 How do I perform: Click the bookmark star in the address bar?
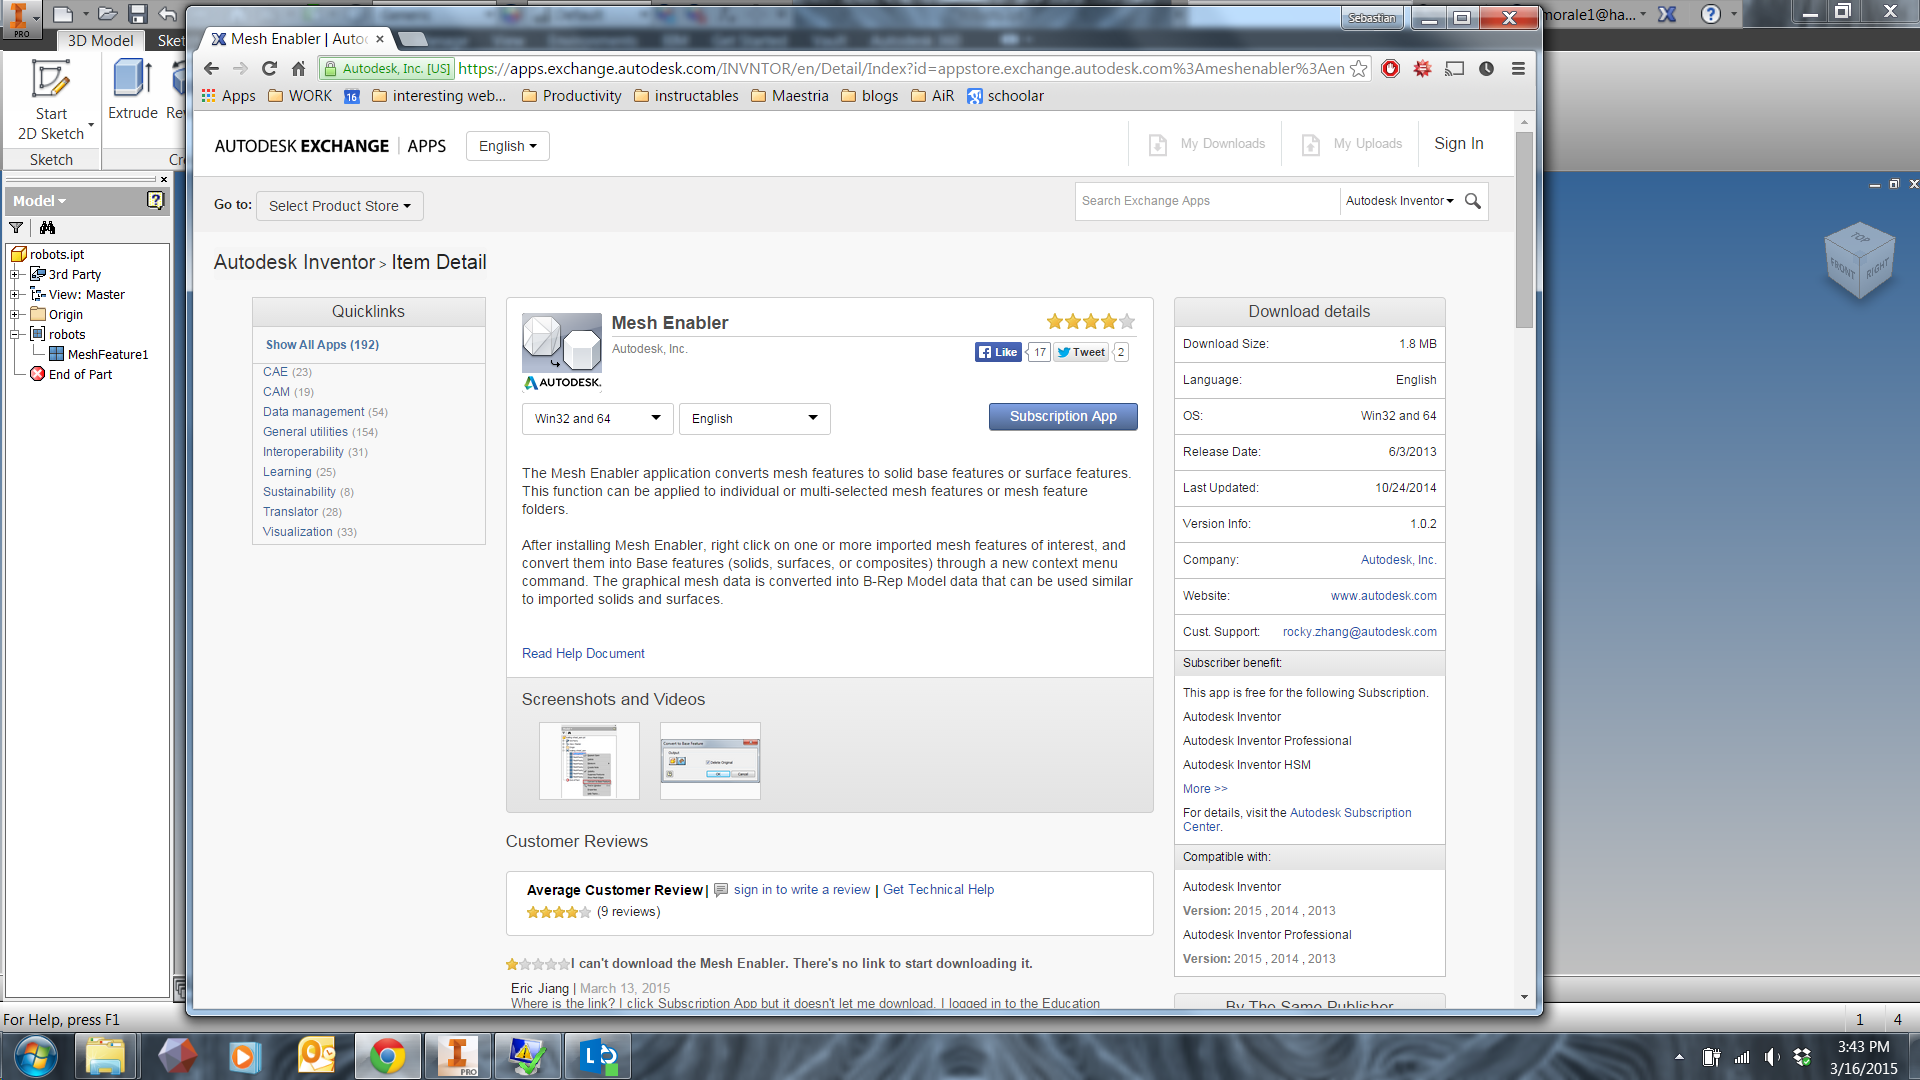(x=1357, y=69)
